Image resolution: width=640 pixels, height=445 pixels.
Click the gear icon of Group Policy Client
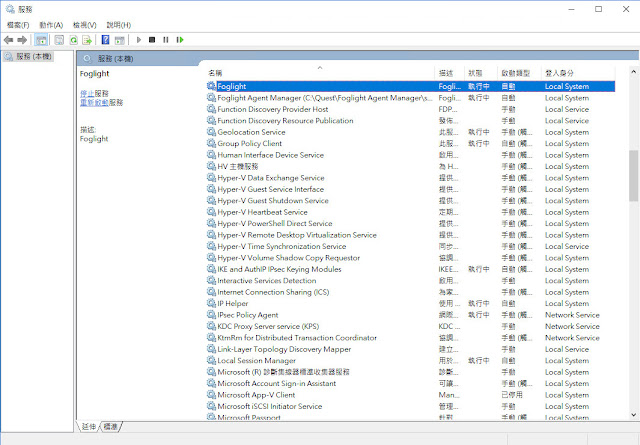coord(211,143)
